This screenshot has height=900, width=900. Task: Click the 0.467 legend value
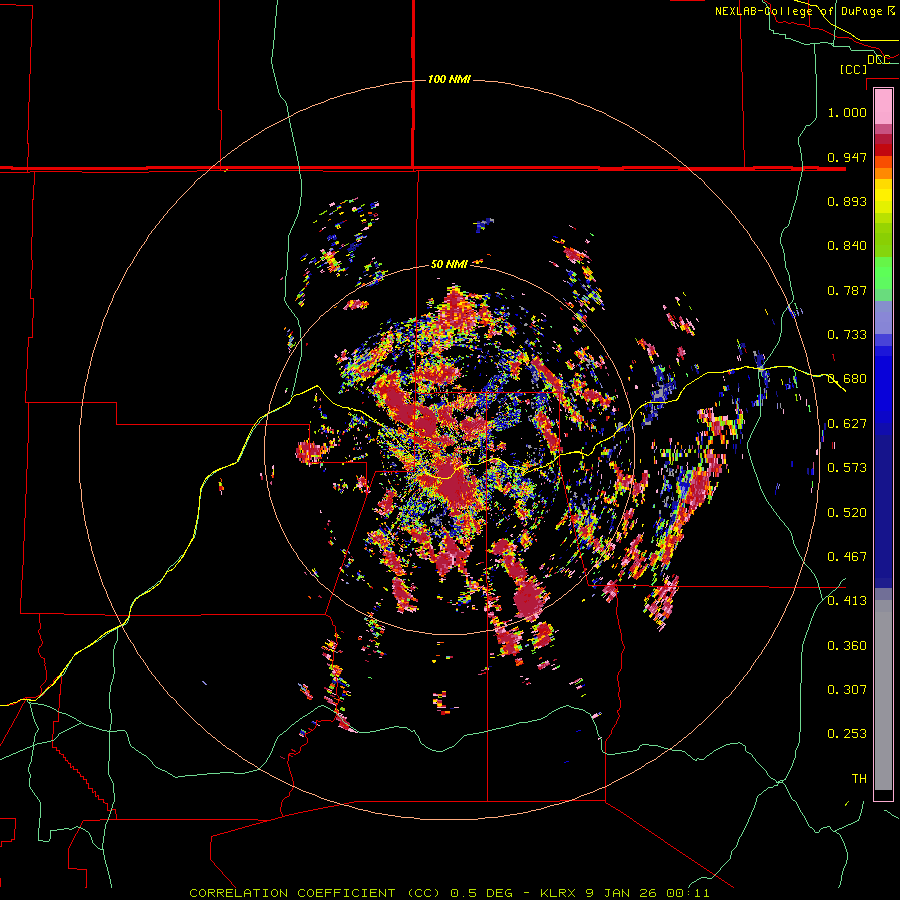pos(847,557)
